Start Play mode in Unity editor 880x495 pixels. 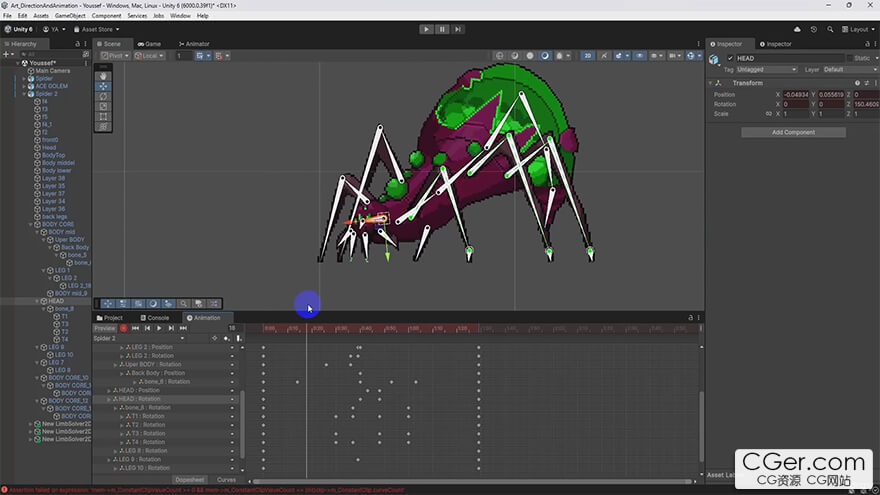click(x=427, y=29)
